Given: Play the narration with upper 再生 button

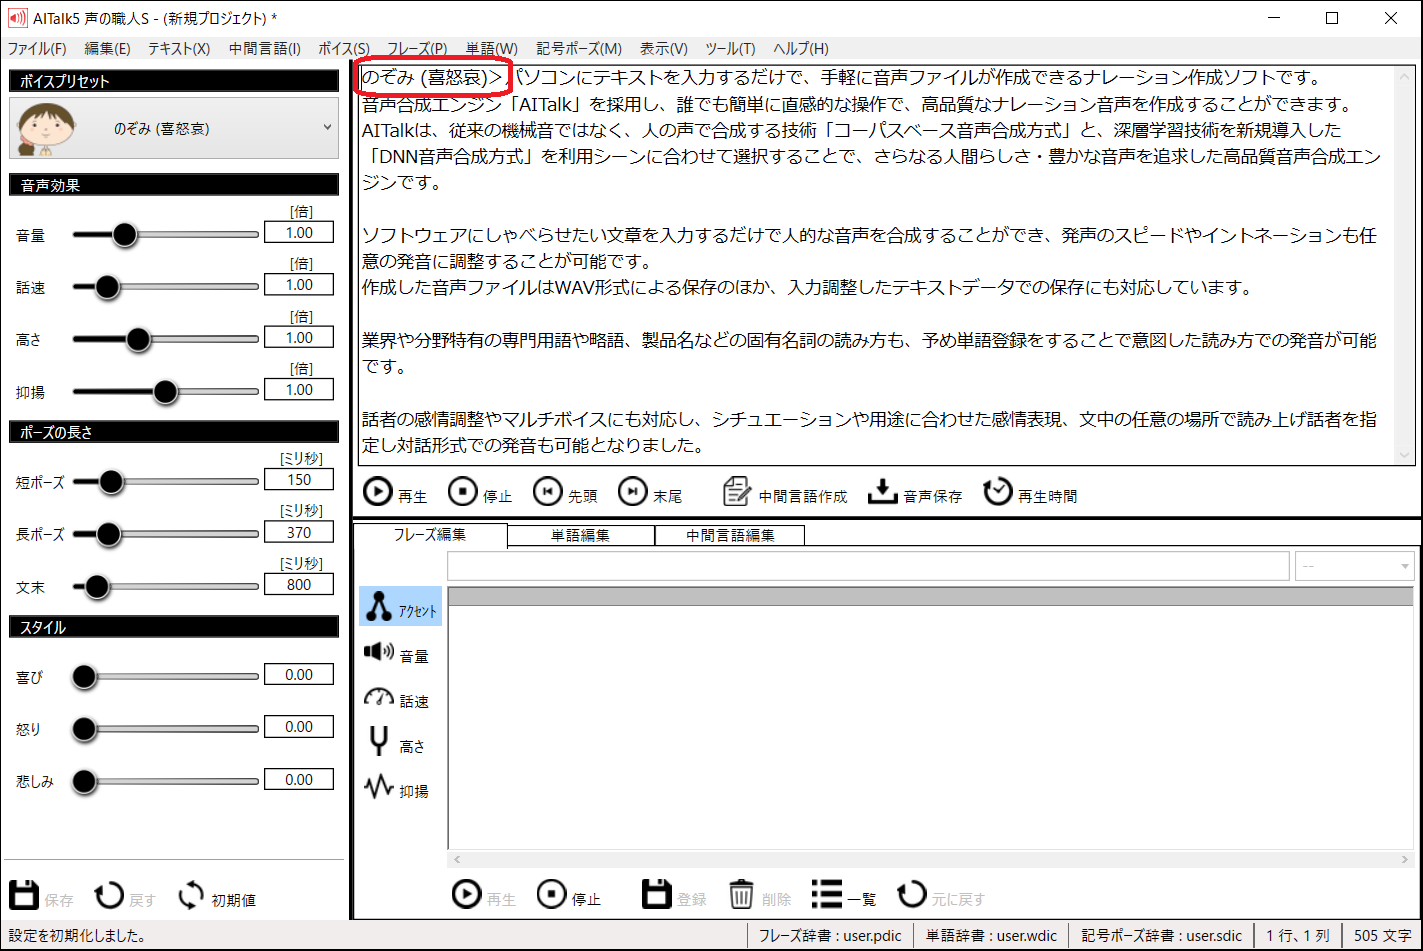Looking at the screenshot, I should [x=394, y=493].
